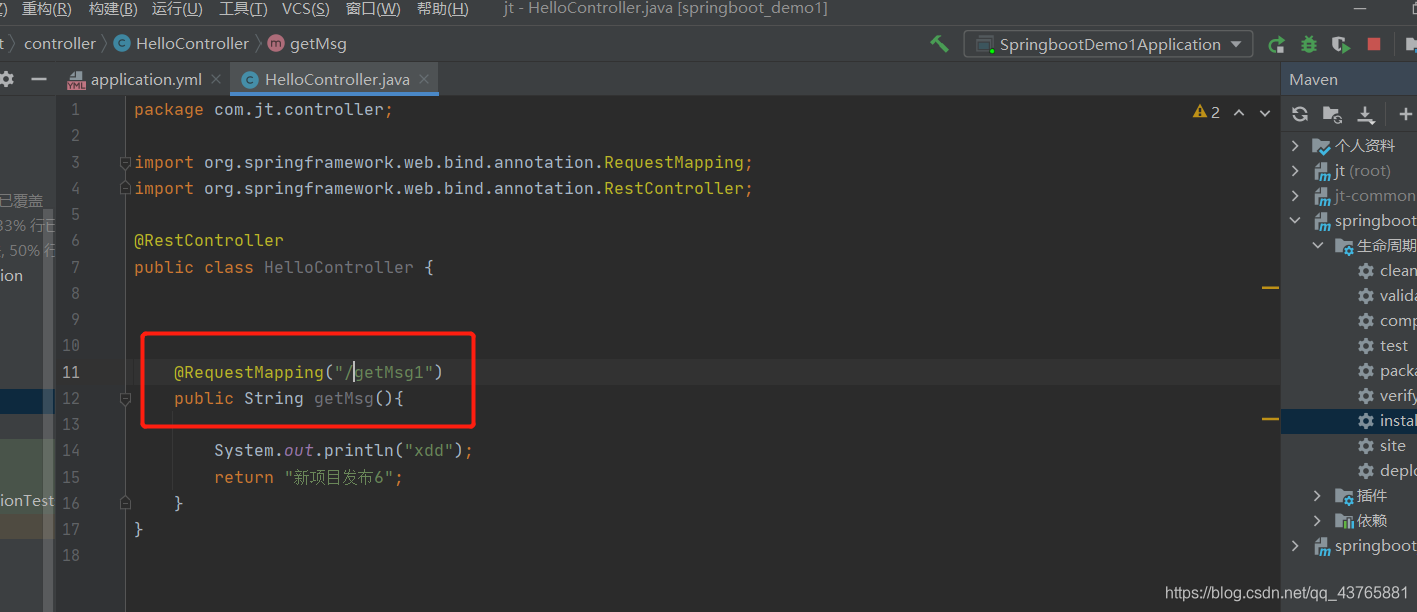Jump to previous highlighted problem arrow
Screen dimensions: 1417x612
coord(1239,112)
